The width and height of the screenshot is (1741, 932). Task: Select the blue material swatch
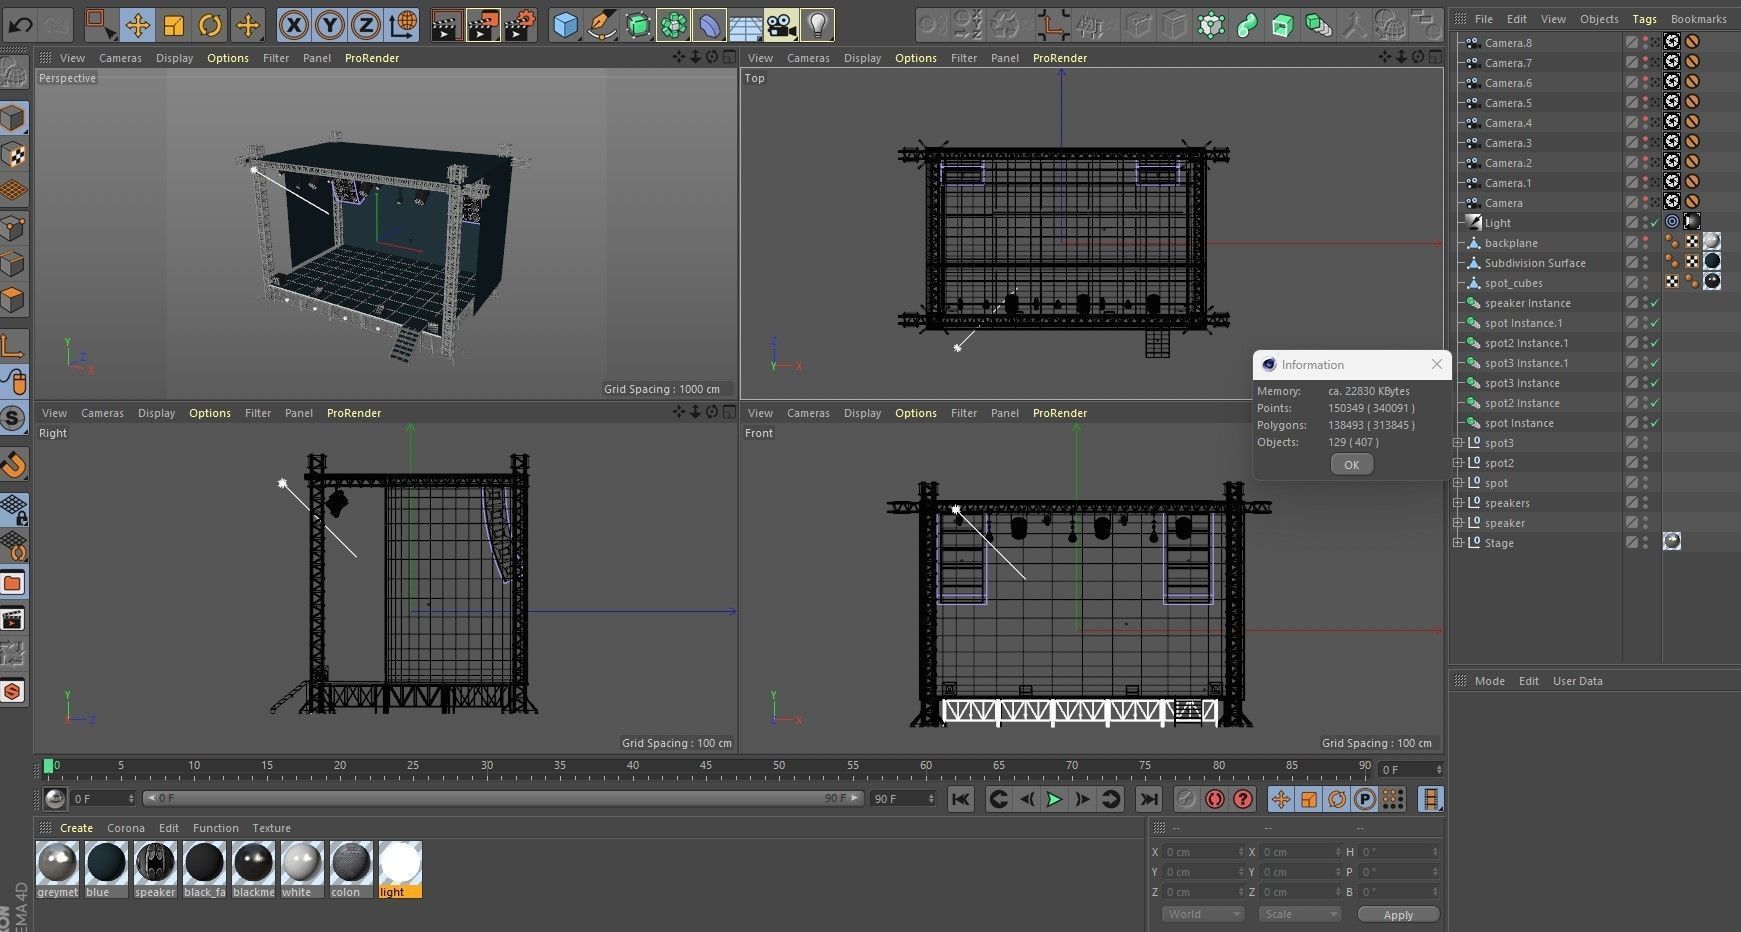point(105,863)
